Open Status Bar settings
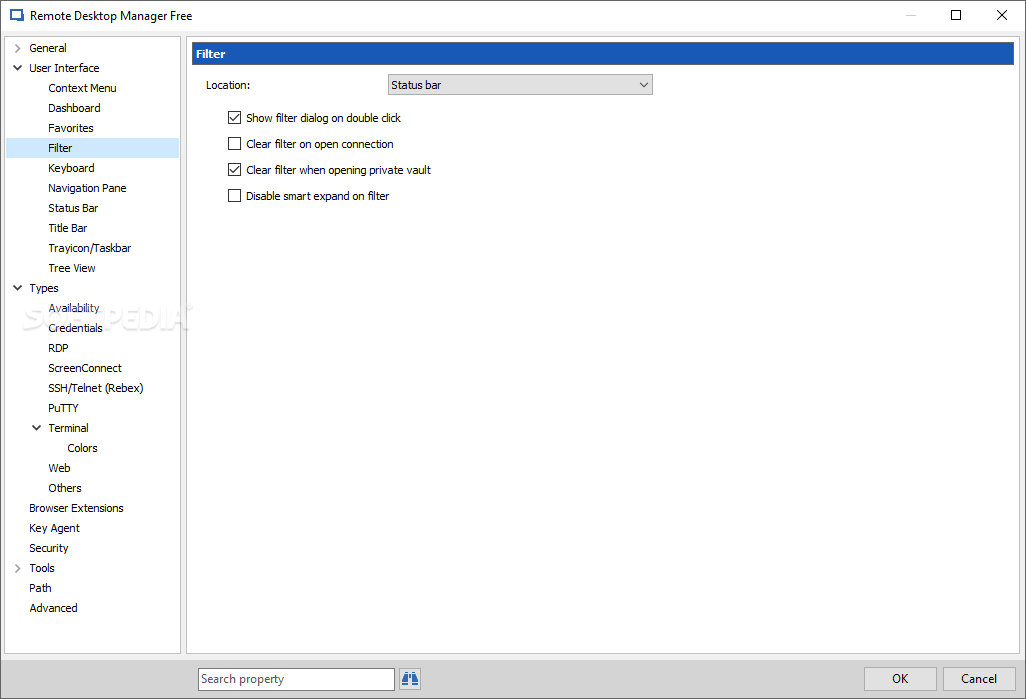 pyautogui.click(x=73, y=208)
